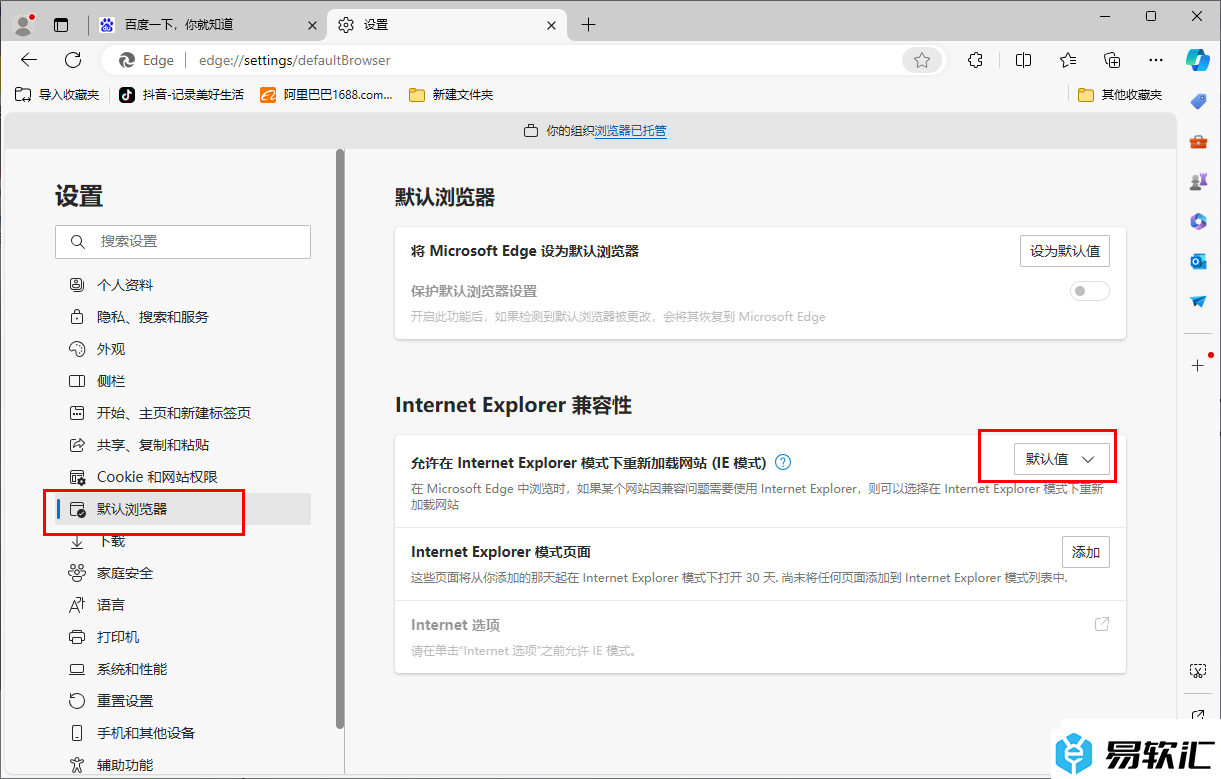Open 开始、主页和新建标签页 settings
This screenshot has width=1221, height=779.
point(184,413)
